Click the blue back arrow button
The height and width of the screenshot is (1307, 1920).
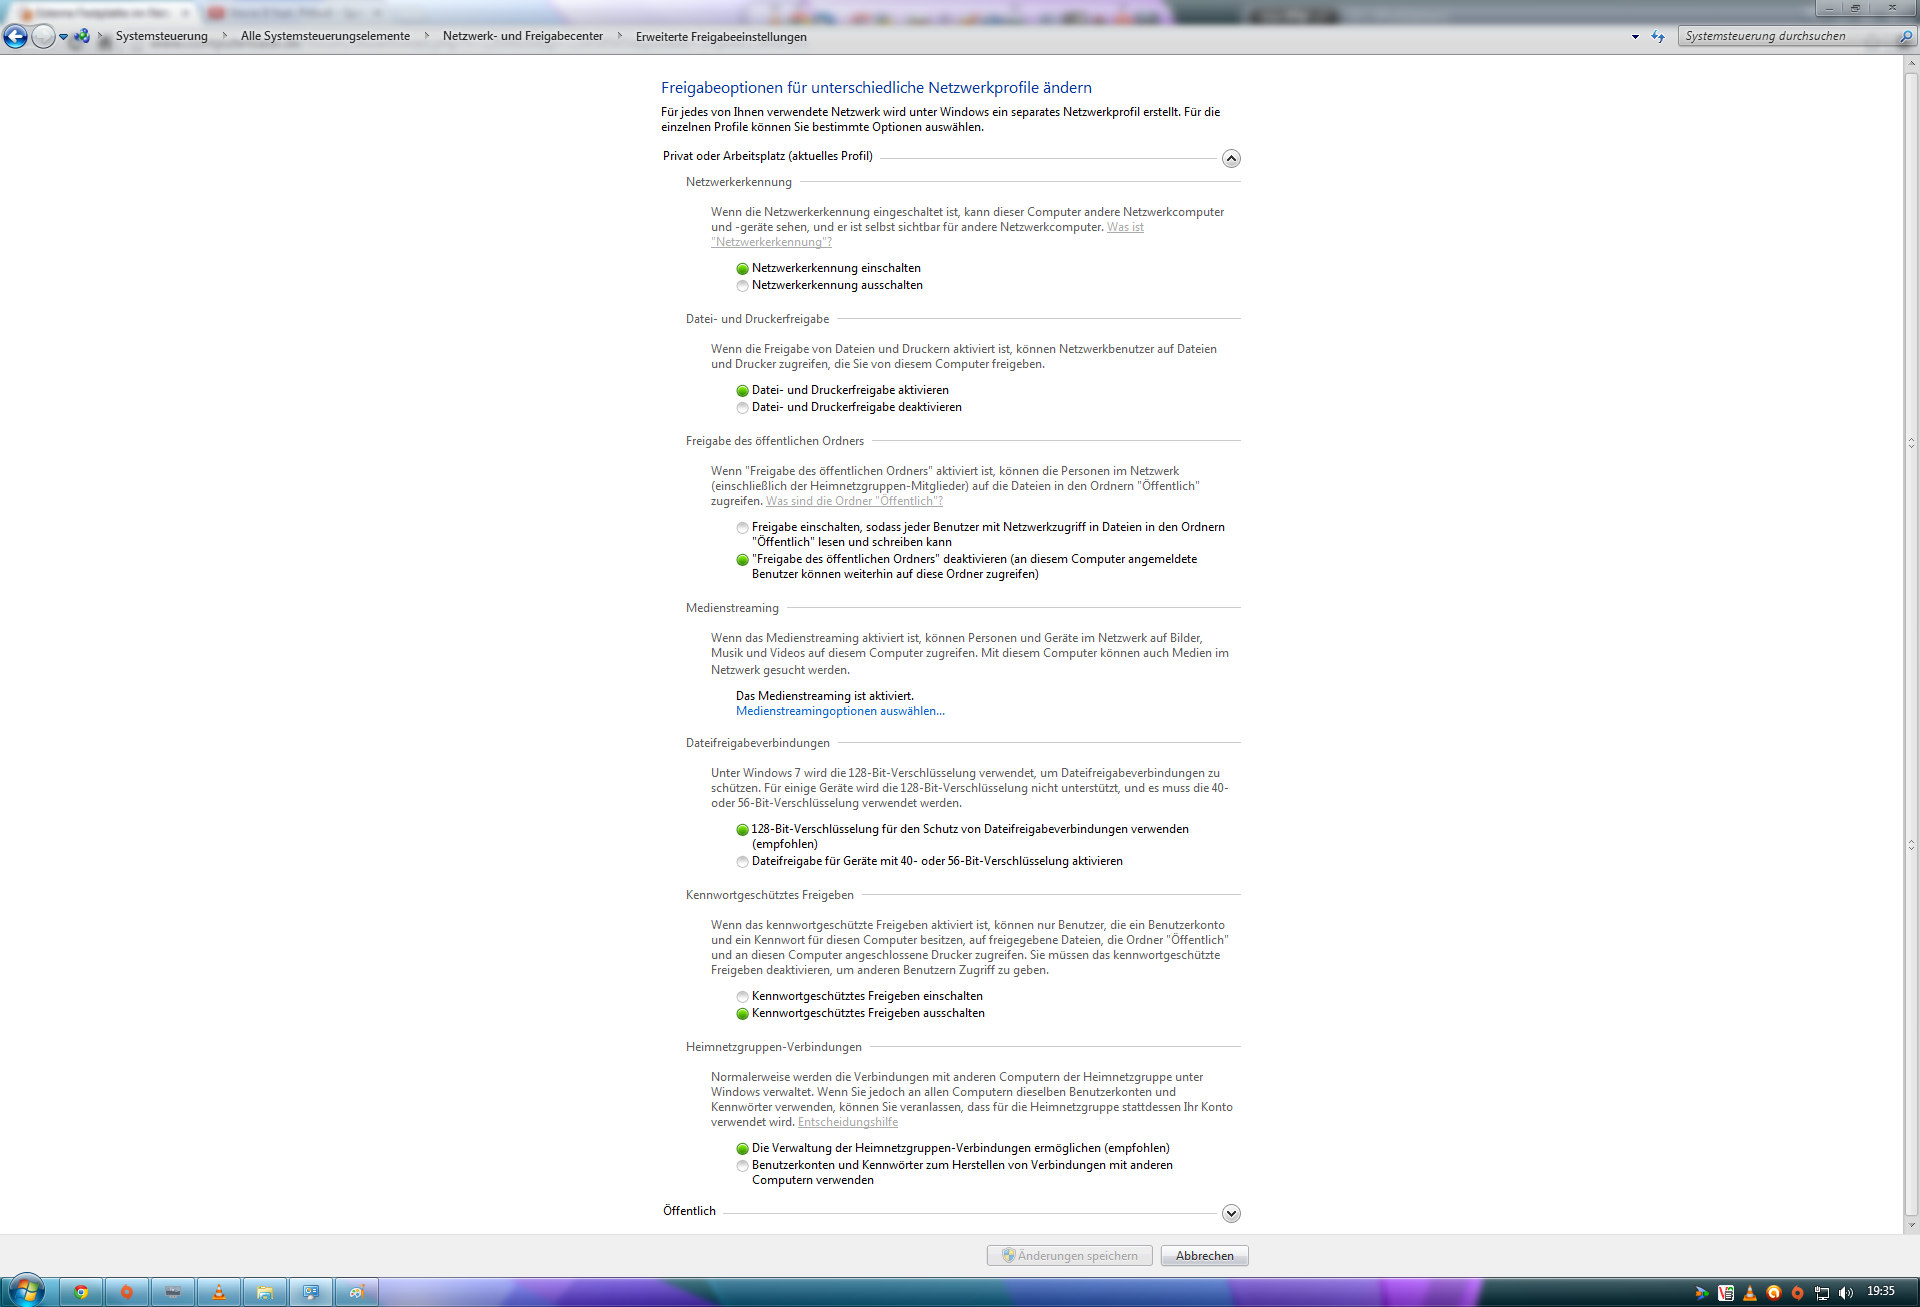point(16,37)
